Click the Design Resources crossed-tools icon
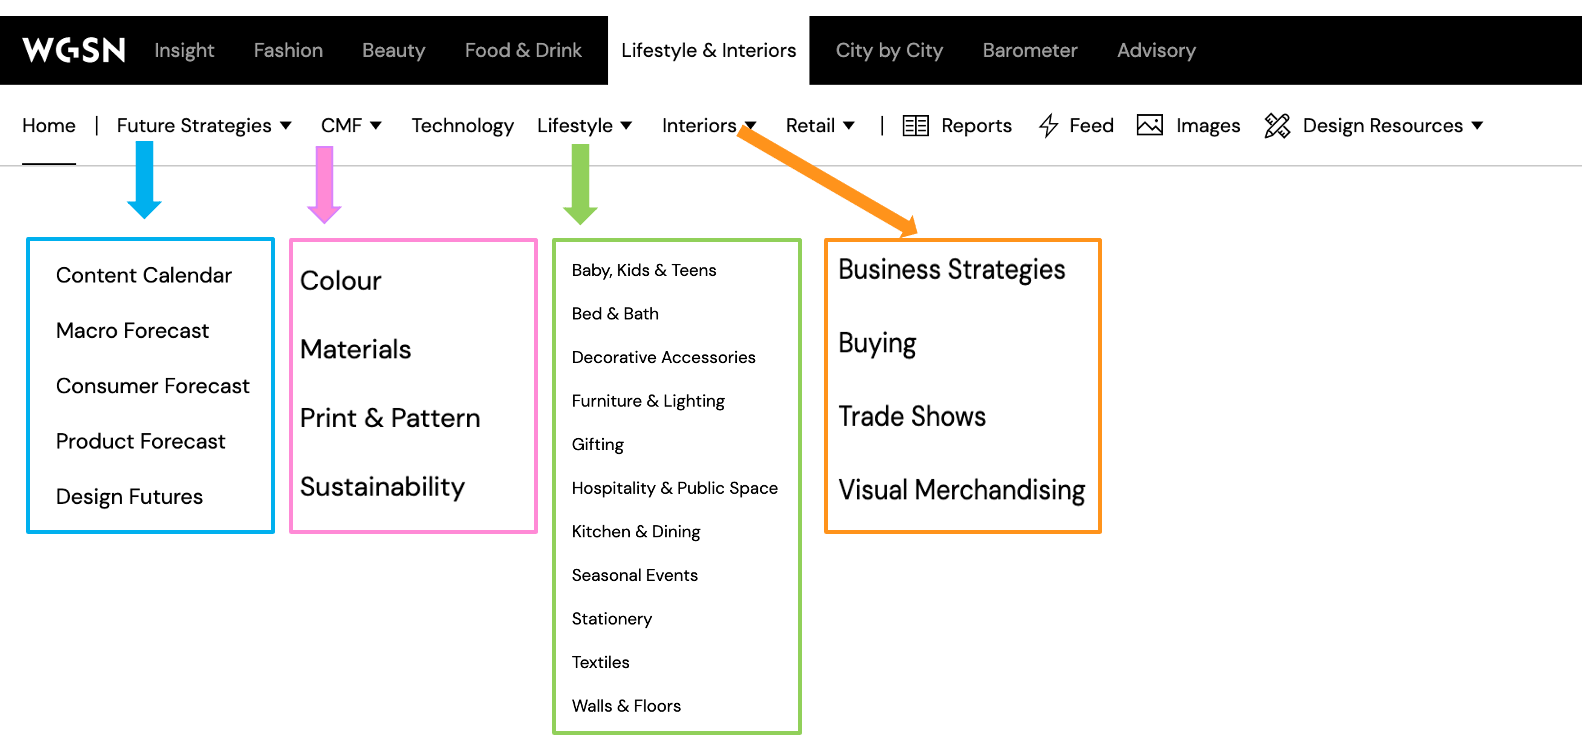Image resolution: width=1588 pixels, height=742 pixels. 1277,125
